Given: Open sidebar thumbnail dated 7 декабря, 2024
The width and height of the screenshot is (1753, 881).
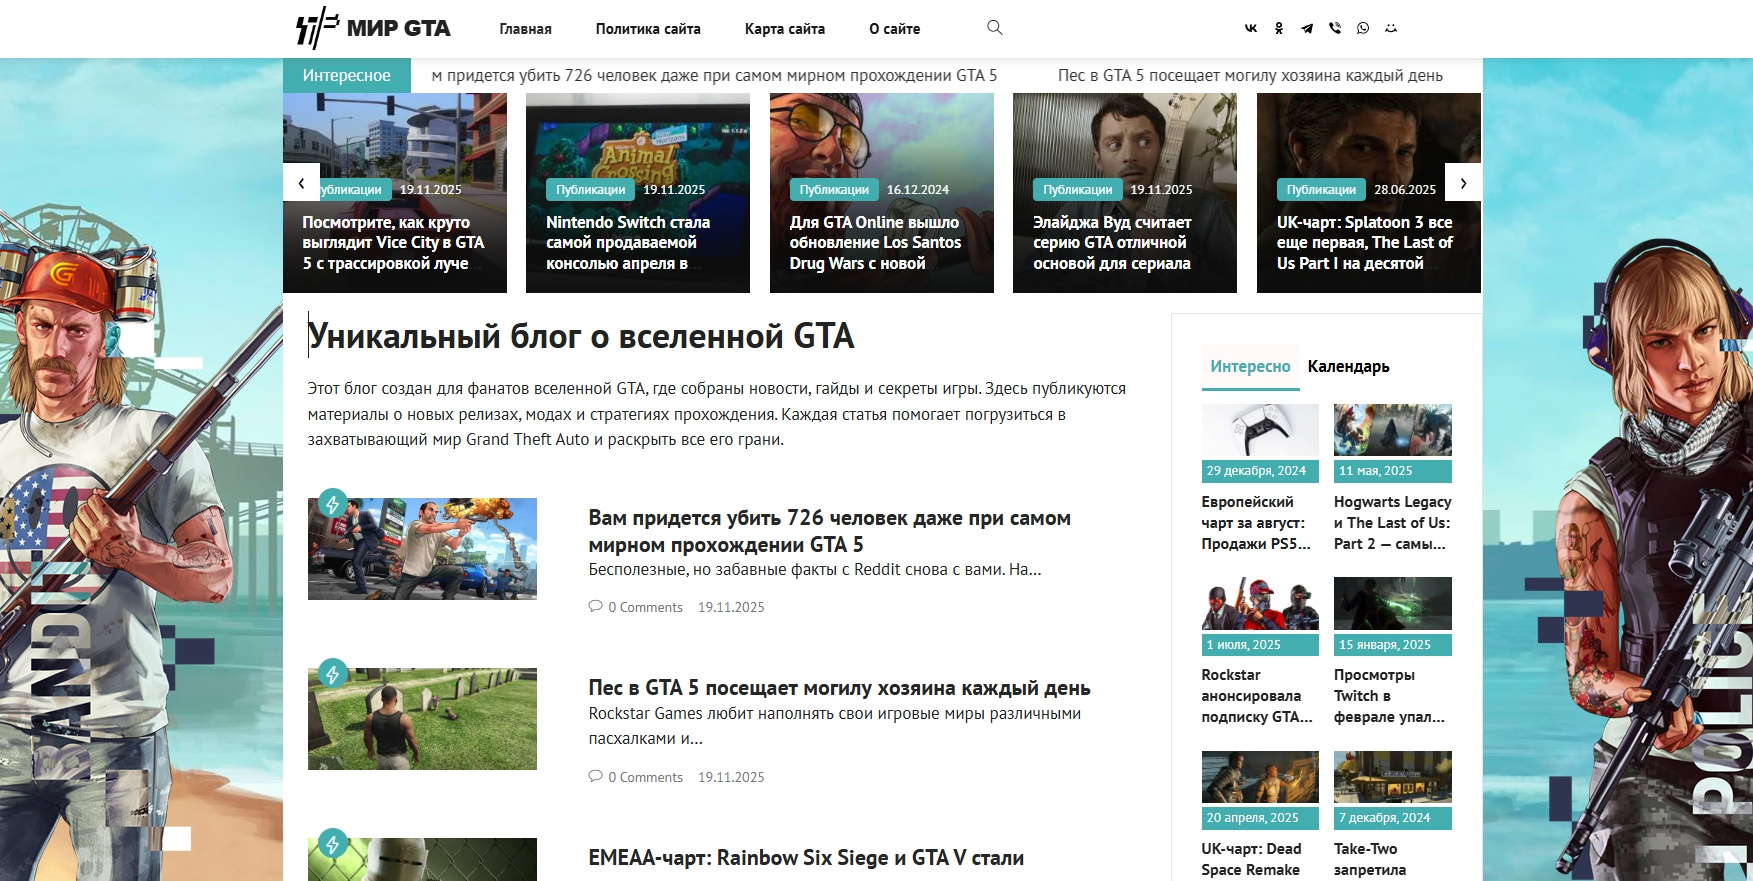Looking at the screenshot, I should pos(1393,777).
